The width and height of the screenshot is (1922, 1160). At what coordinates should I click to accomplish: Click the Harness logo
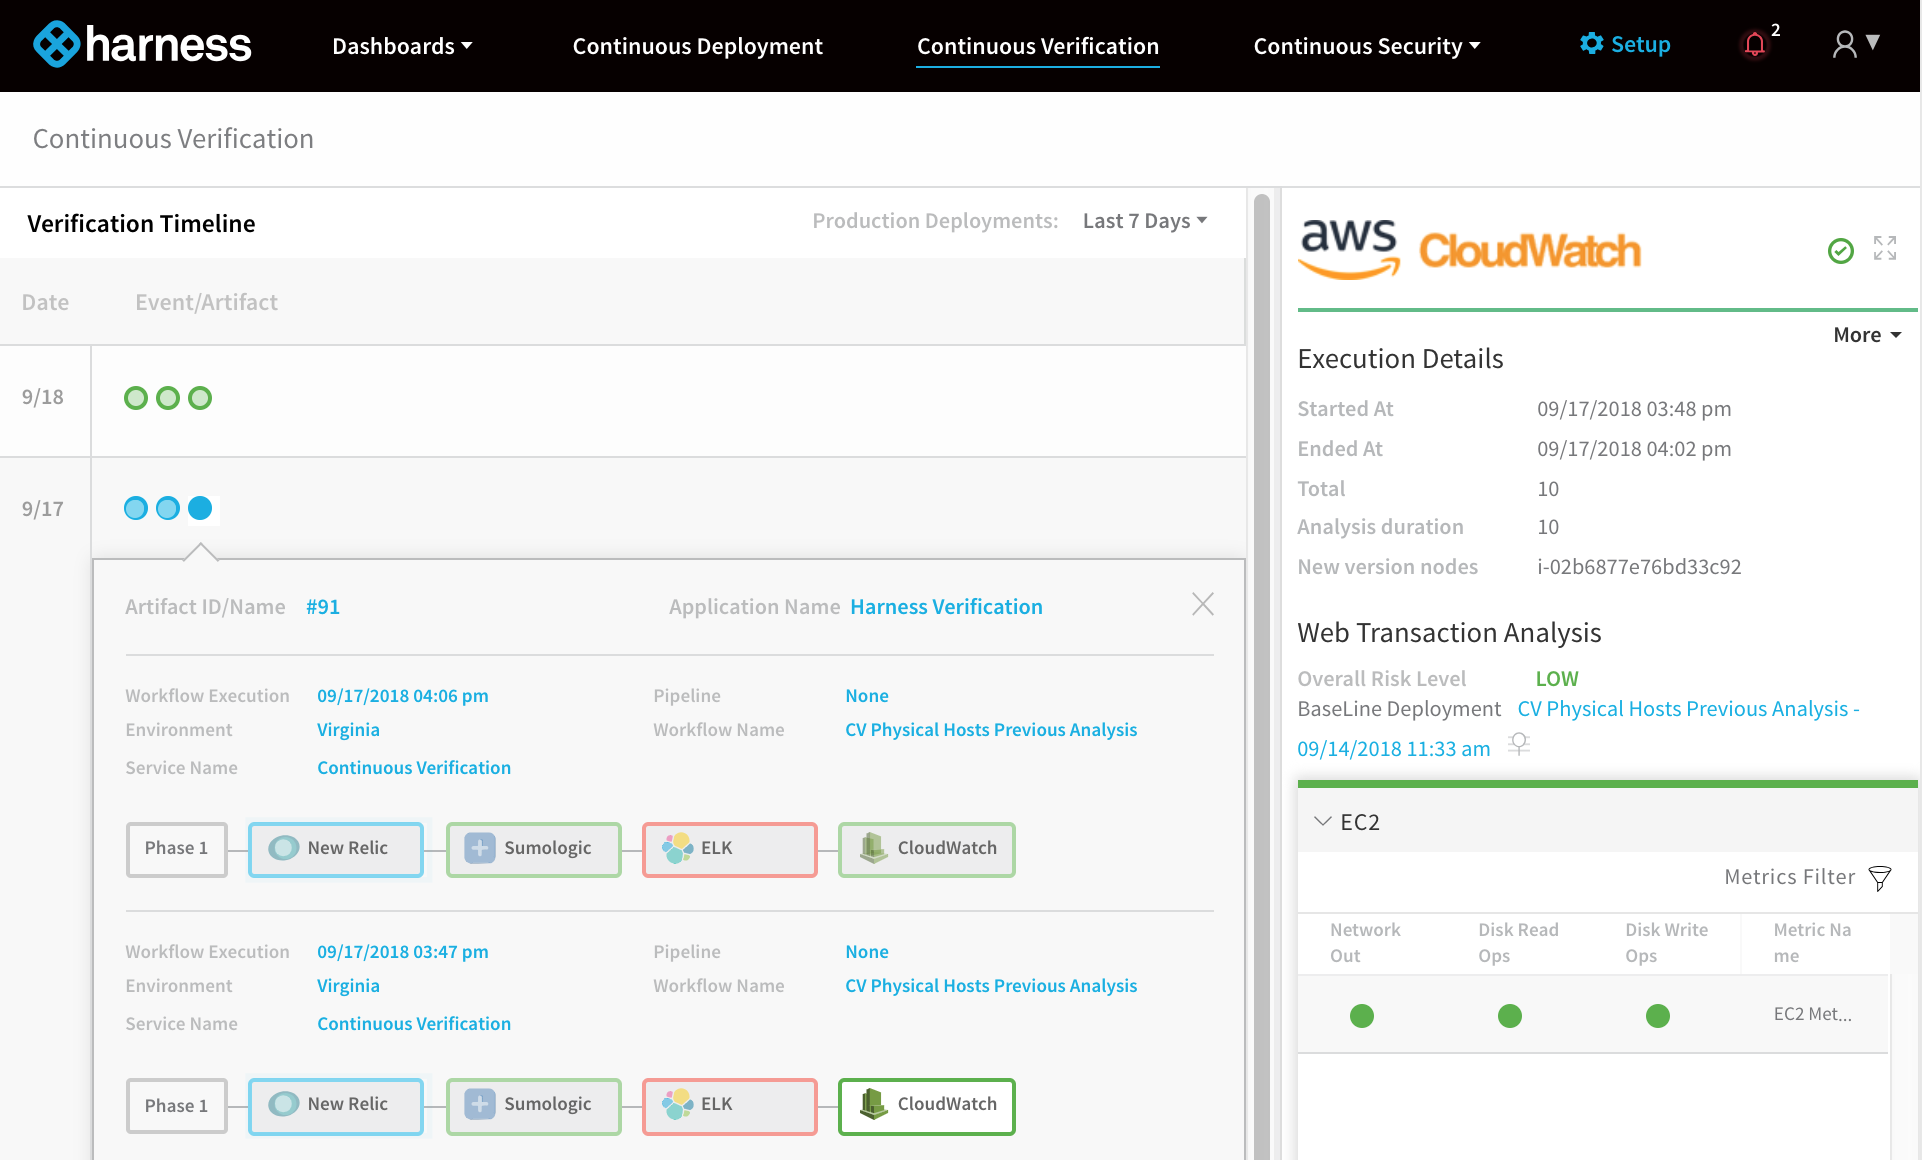142,45
